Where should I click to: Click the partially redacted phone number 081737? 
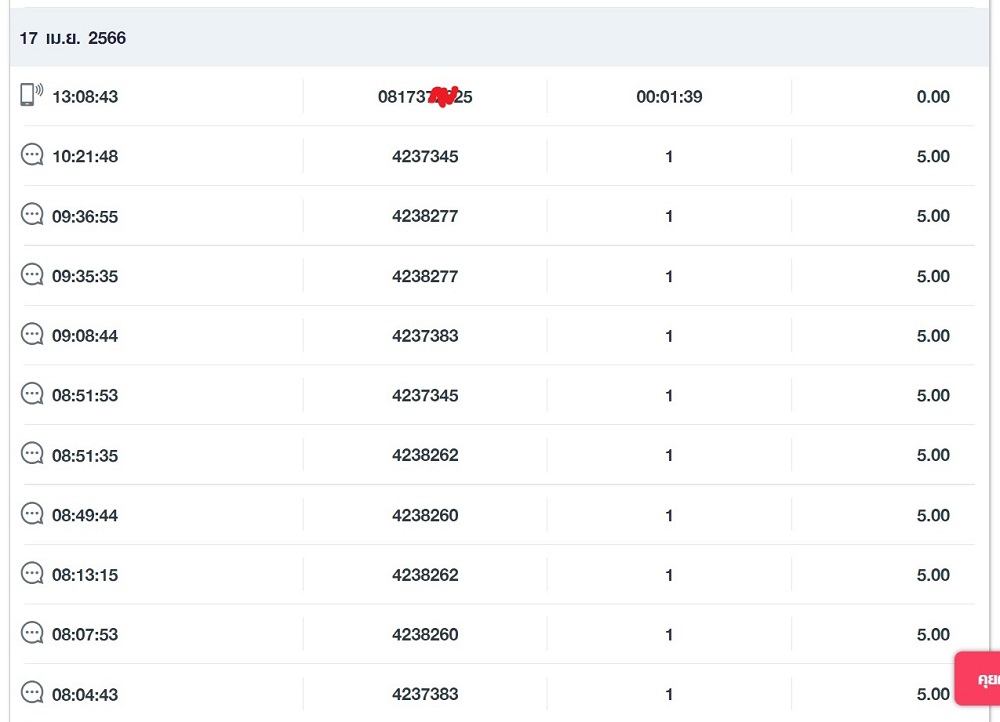tap(425, 97)
